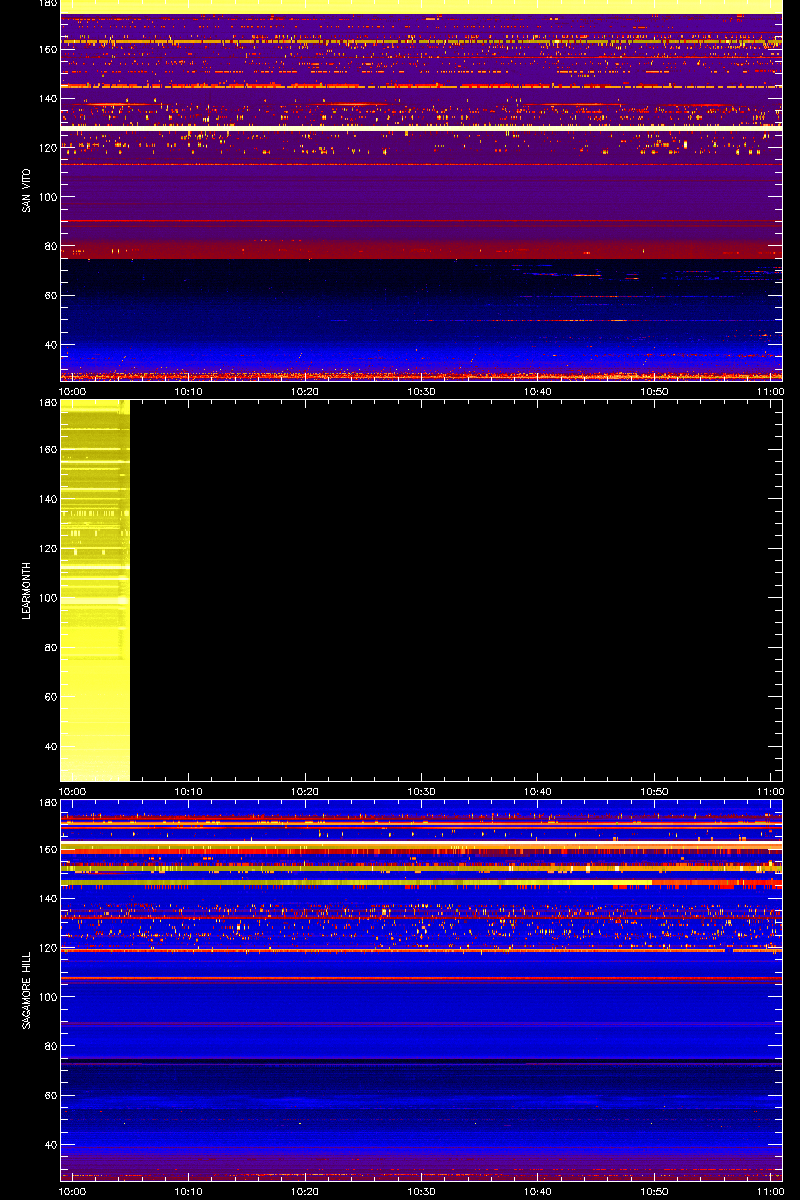
Task: Select the Sagamore Hill spectrogram panel
Action: 421,990
